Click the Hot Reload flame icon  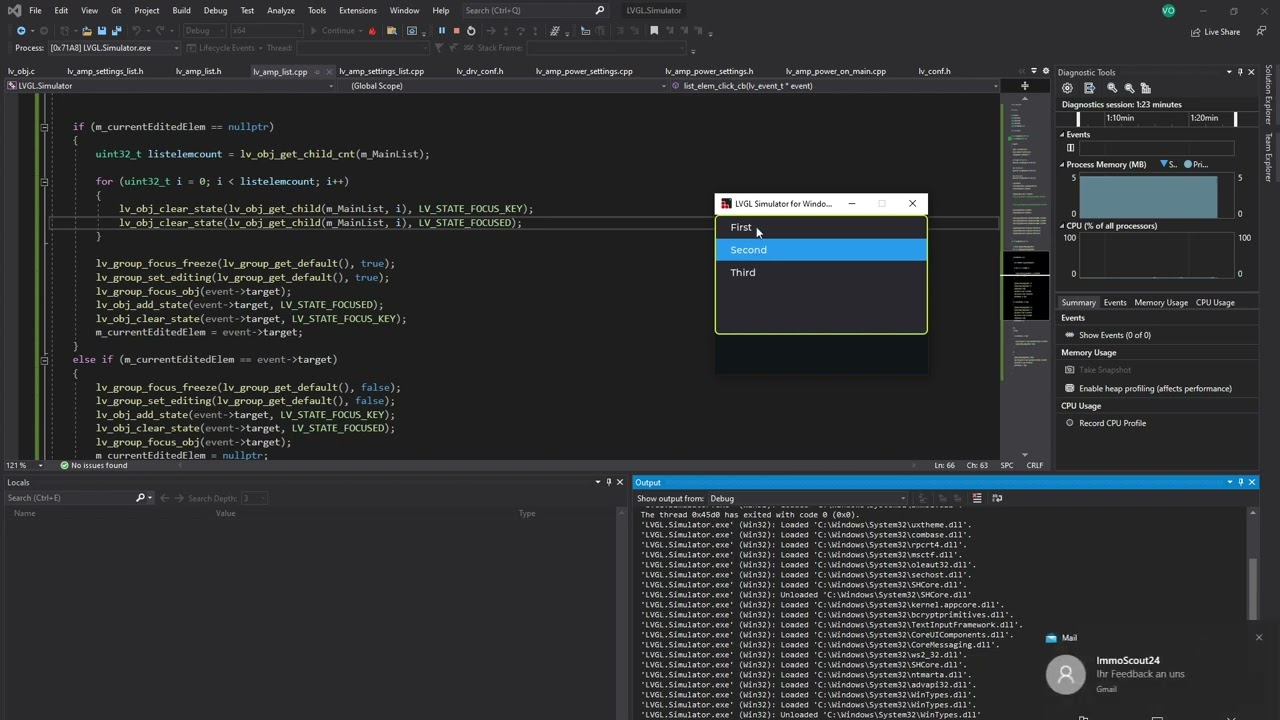pos(373,31)
